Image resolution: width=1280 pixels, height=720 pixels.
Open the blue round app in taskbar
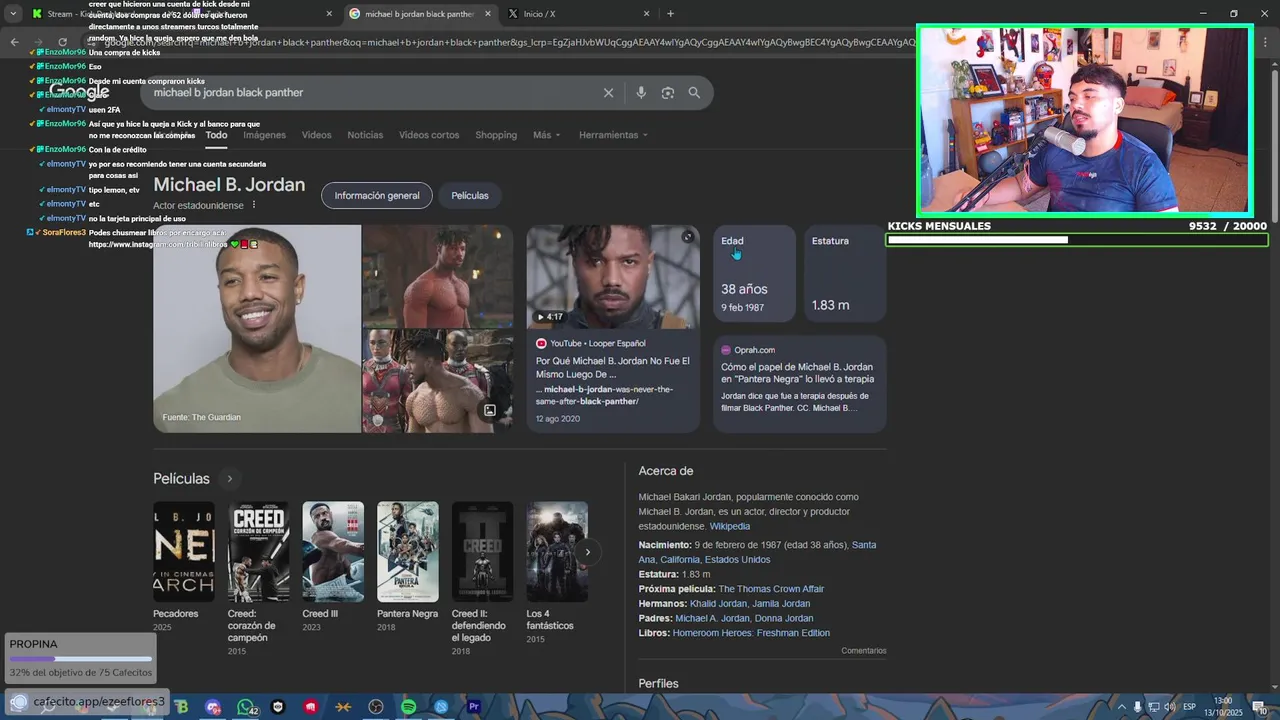(441, 707)
